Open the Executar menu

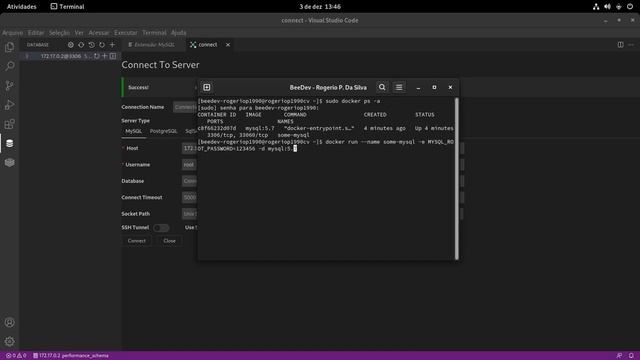tap(126, 33)
